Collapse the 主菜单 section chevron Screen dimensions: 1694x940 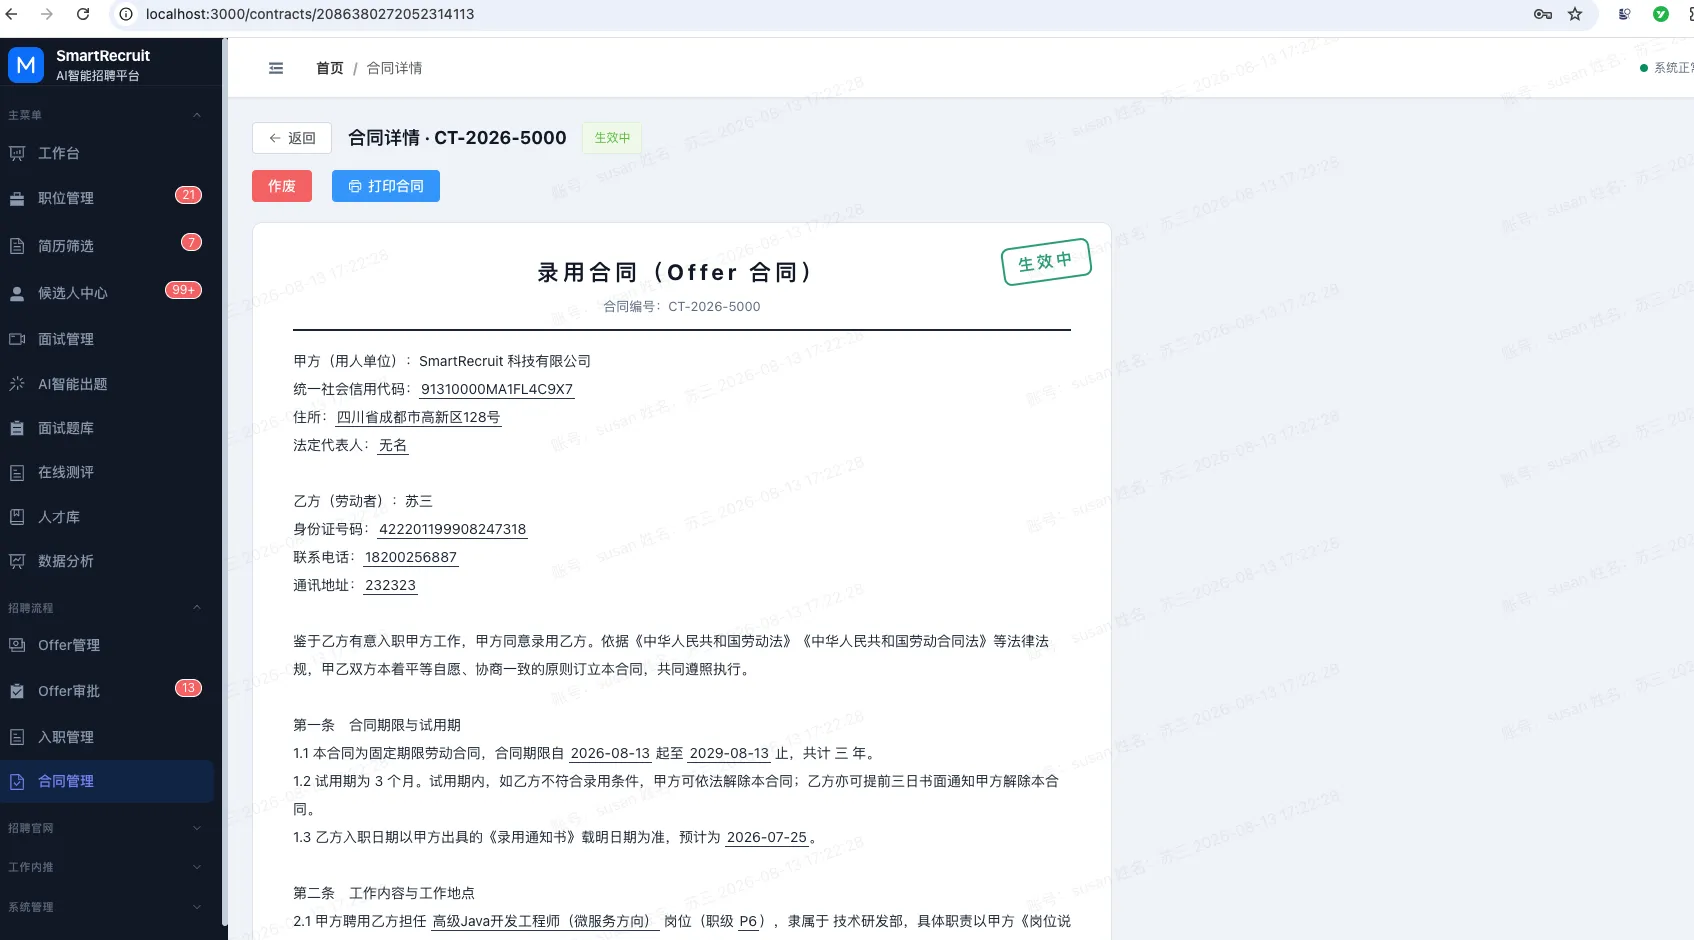pyautogui.click(x=197, y=115)
